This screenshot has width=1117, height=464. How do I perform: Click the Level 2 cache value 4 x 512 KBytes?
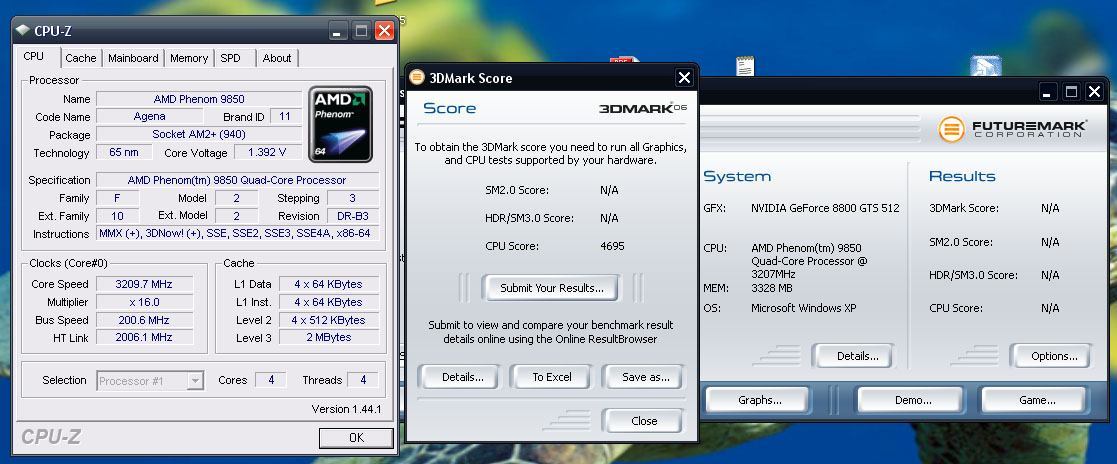click(x=328, y=320)
